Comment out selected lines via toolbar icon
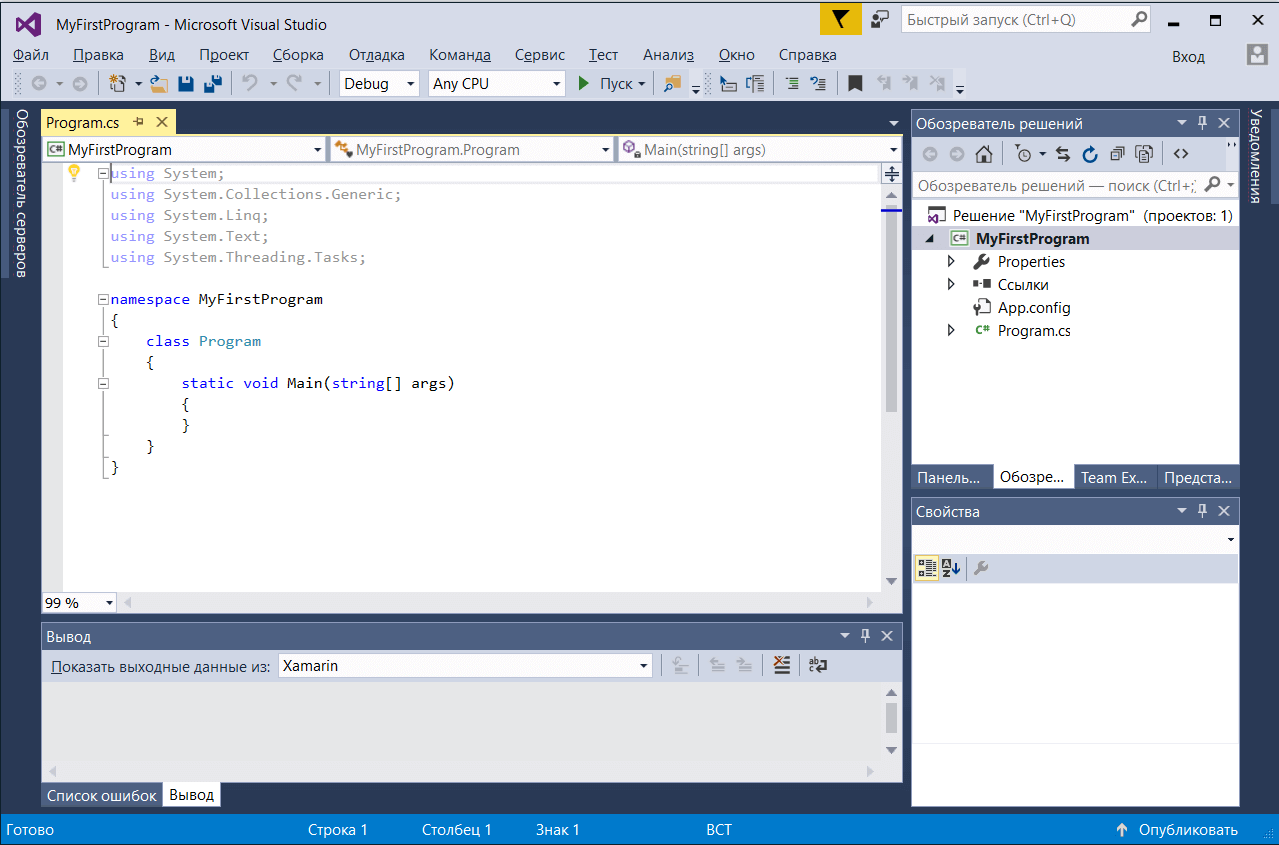 point(791,84)
